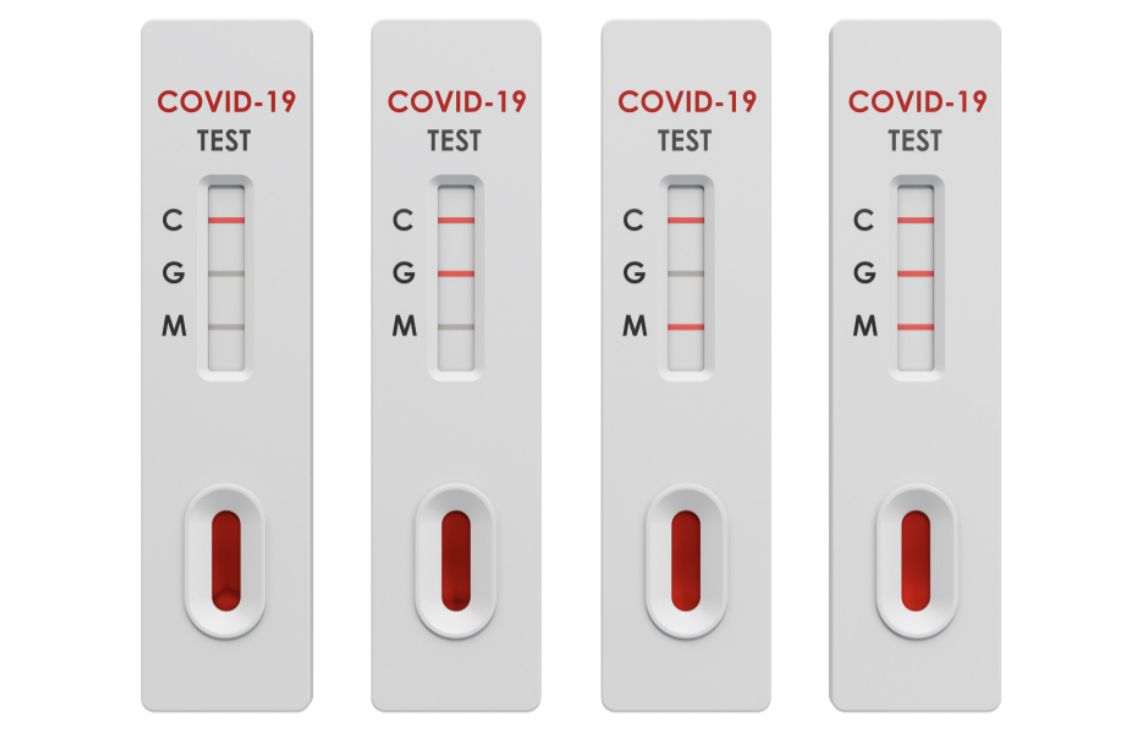Click the red sample well on the rightmost test
The width and height of the screenshot is (1148, 740).
[916, 560]
